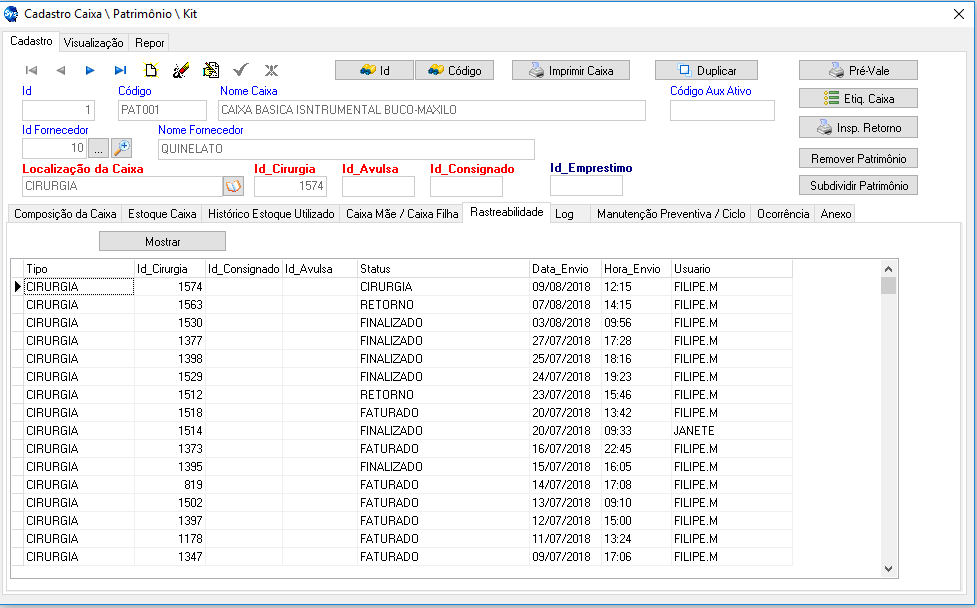
Task: Select the Manutenção Preventiva / Ciclo tab
Action: click(671, 214)
